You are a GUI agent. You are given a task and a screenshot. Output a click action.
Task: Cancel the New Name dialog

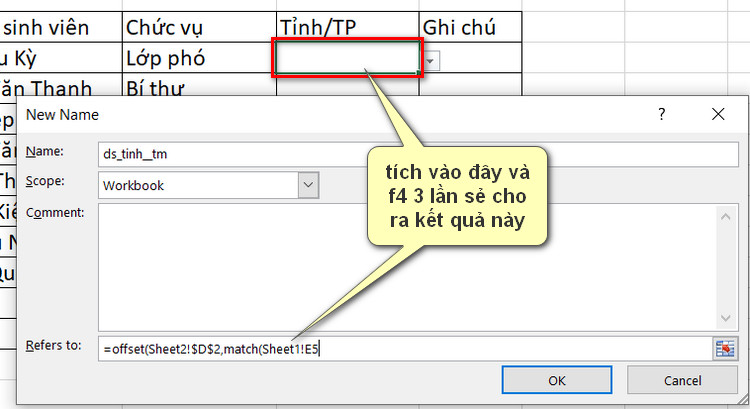point(682,380)
